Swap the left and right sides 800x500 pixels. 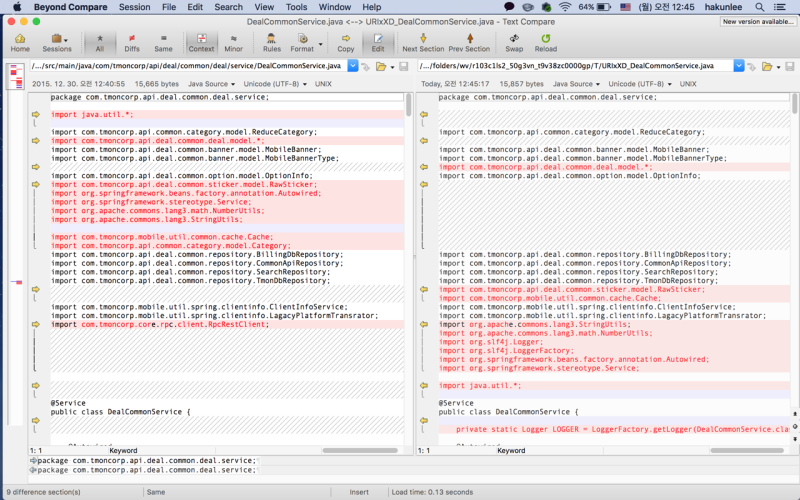514,43
